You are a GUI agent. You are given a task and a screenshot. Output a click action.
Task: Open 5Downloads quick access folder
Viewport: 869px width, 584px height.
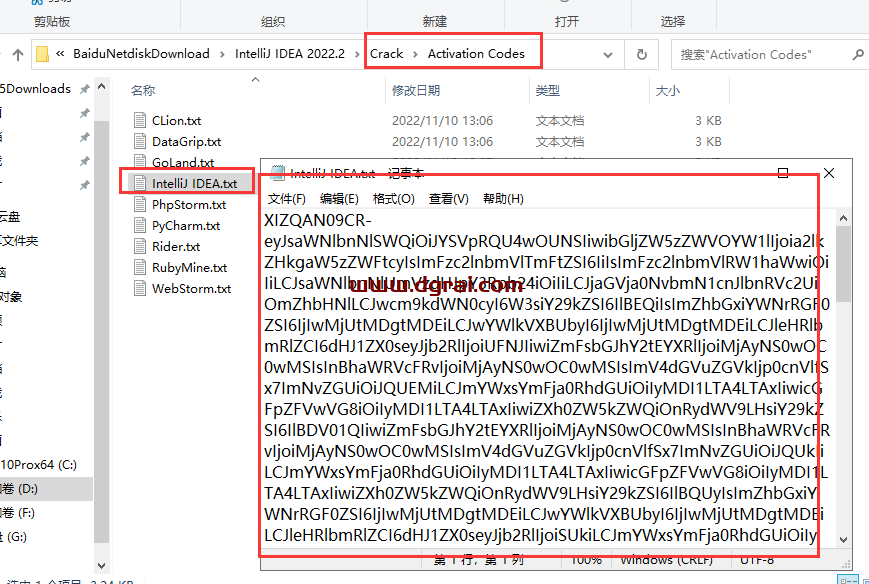click(35, 89)
